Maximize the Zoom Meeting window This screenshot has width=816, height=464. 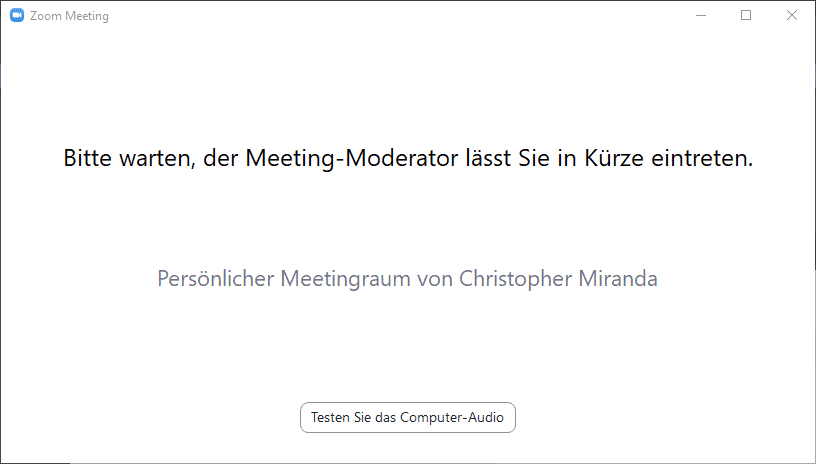[x=746, y=16]
